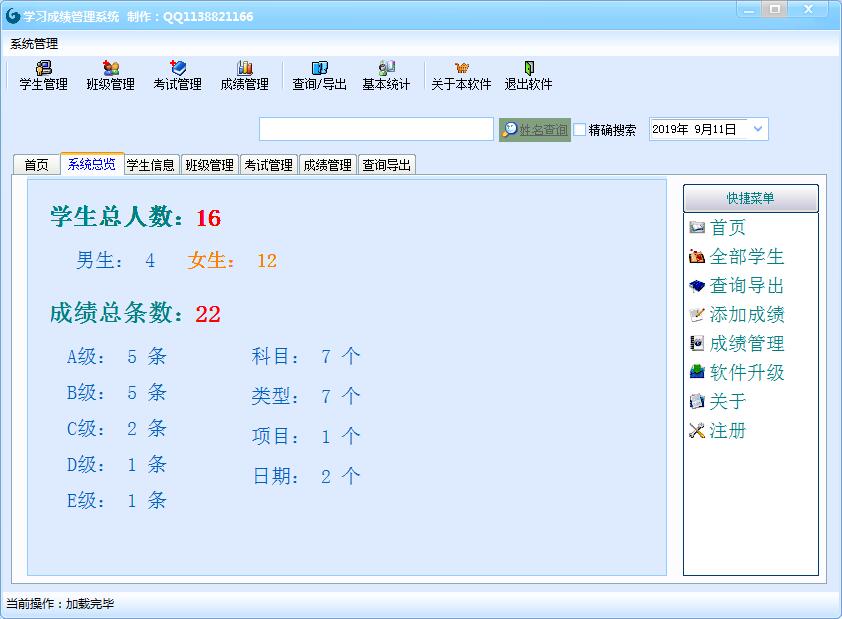Click 关于 link in quick menu
842x619 pixels.
[x=728, y=401]
